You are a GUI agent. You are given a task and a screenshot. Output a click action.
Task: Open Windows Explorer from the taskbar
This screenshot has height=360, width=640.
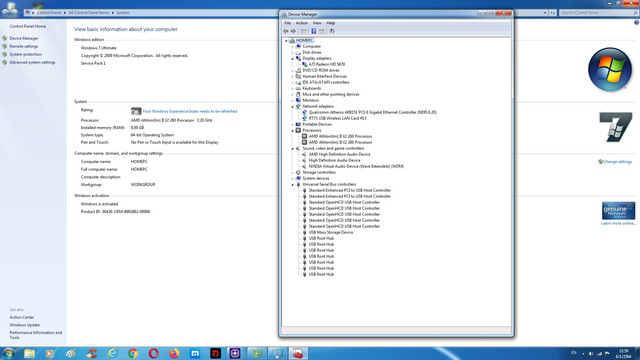(x=29, y=353)
